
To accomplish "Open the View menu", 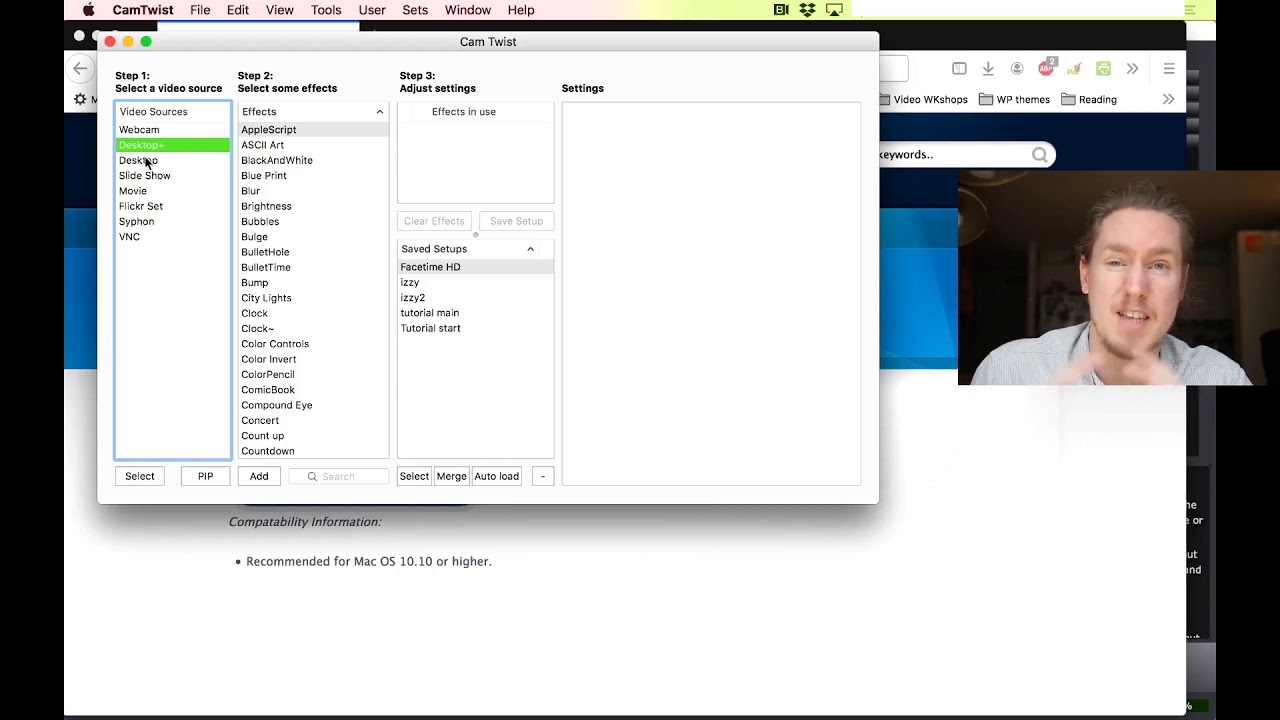I will click(x=280, y=10).
